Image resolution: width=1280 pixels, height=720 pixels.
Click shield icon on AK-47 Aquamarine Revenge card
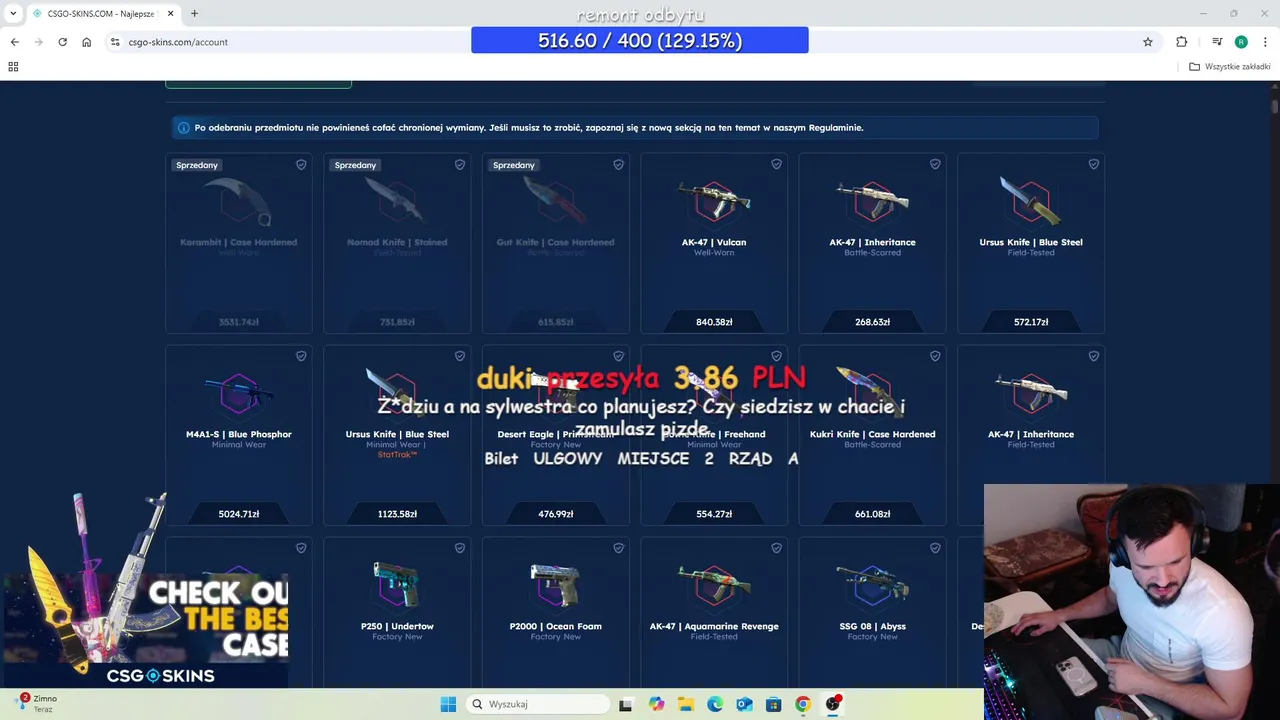tap(776, 548)
